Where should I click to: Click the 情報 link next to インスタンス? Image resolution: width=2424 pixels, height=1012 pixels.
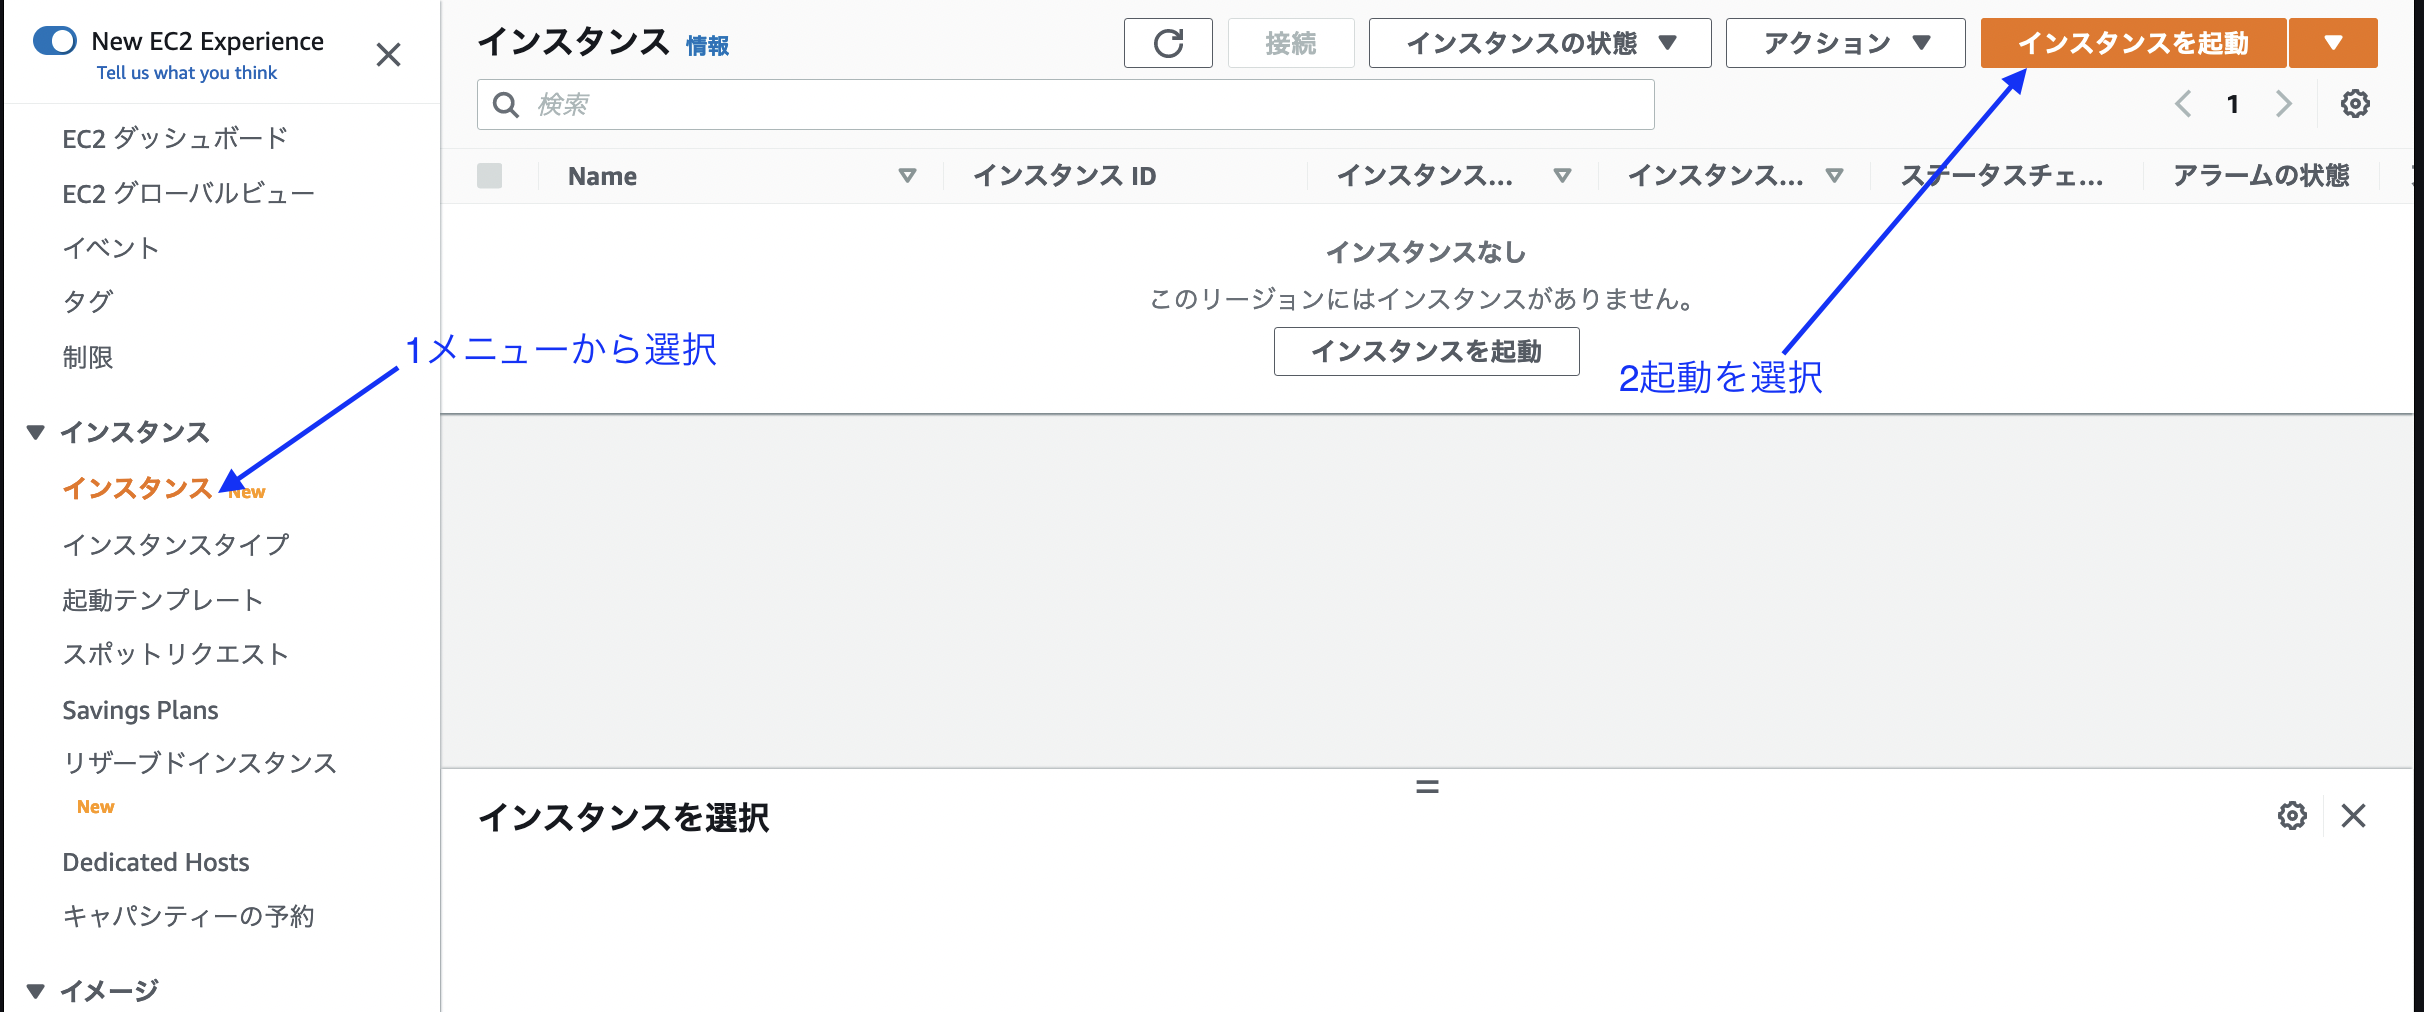click(706, 45)
